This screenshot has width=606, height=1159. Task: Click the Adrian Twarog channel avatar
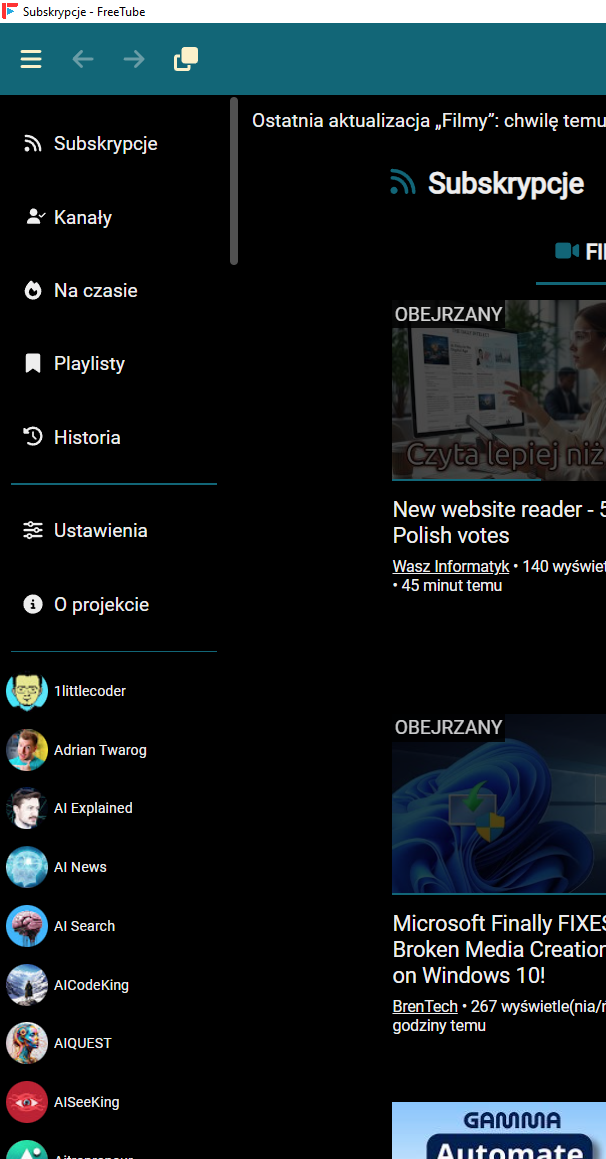pos(27,750)
